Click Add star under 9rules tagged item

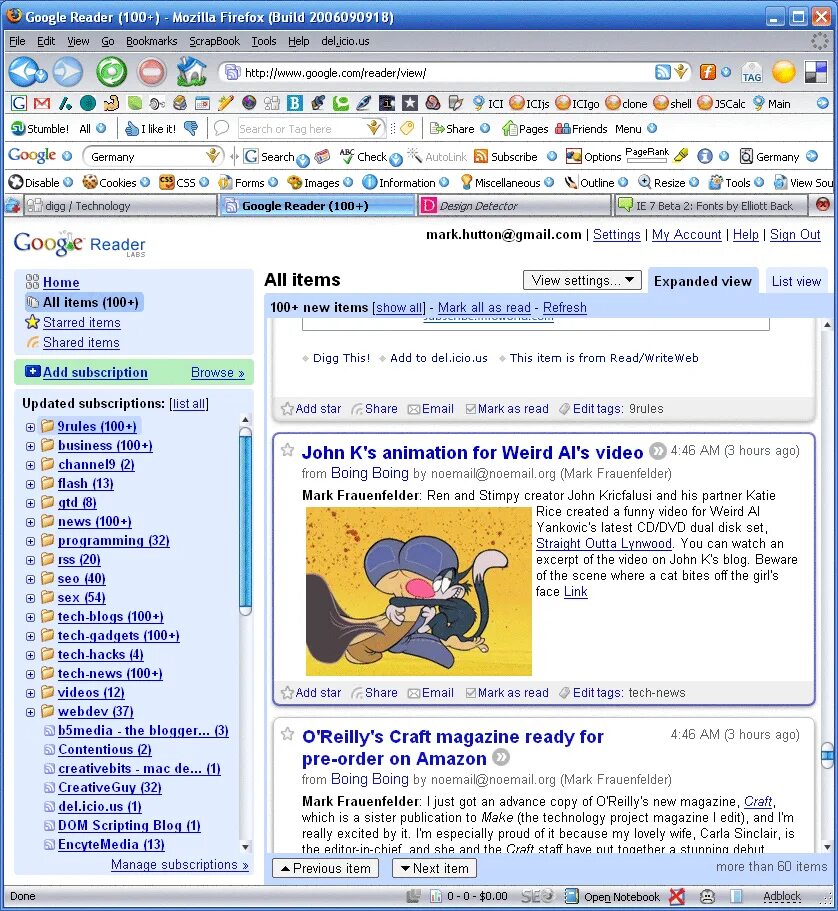tap(311, 408)
